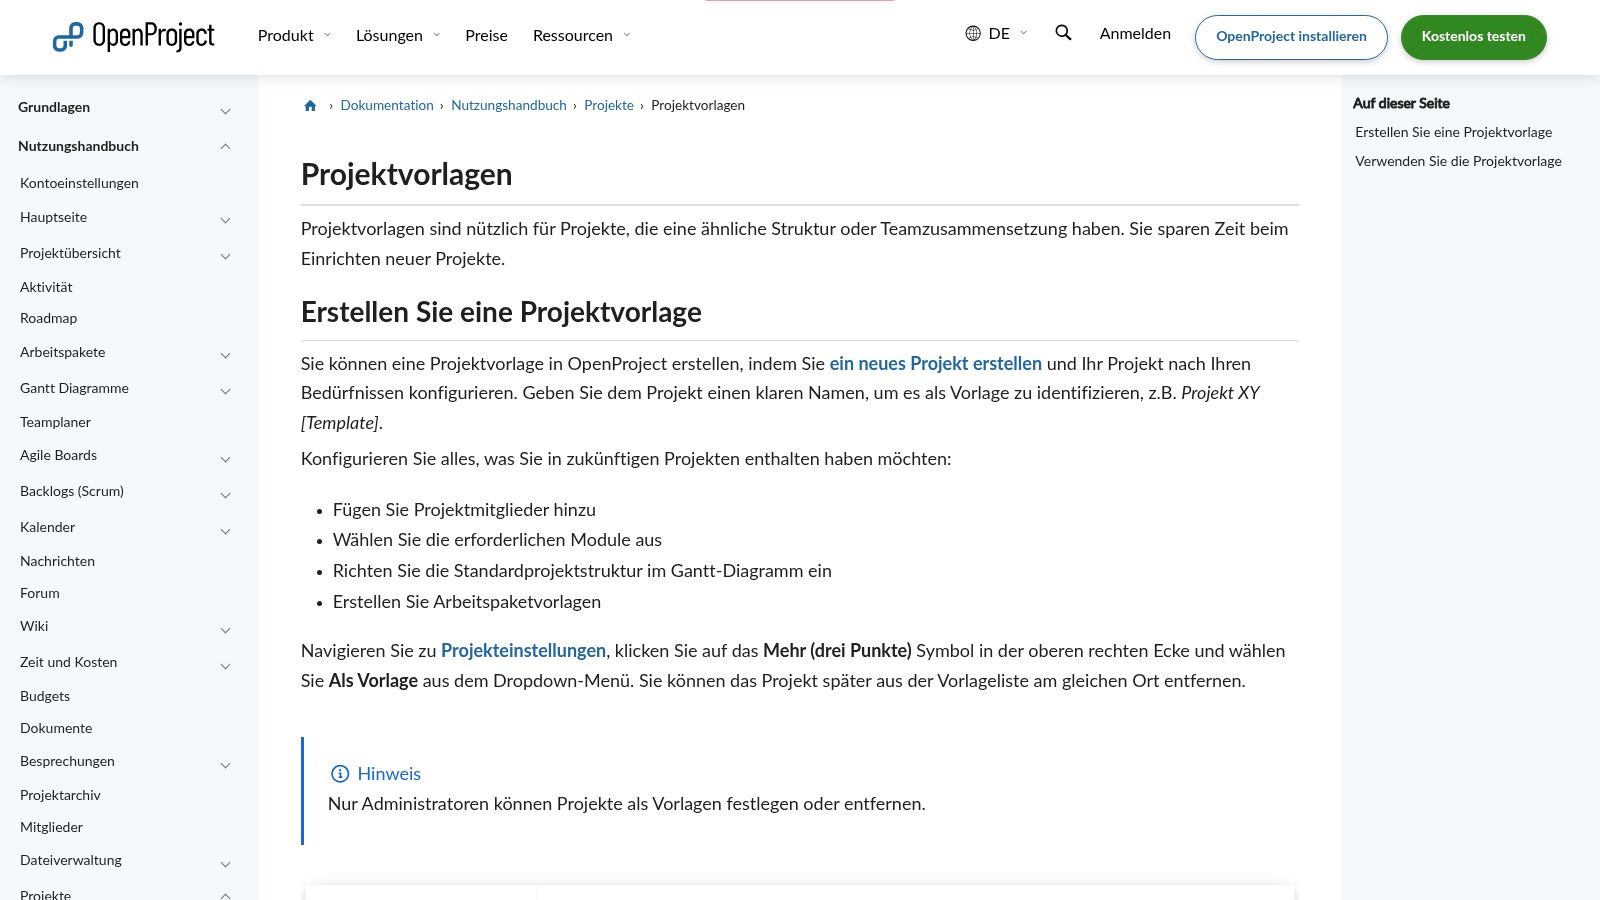
Task: Open Hauptseite in the sidebar
Action: pyautogui.click(x=53, y=217)
